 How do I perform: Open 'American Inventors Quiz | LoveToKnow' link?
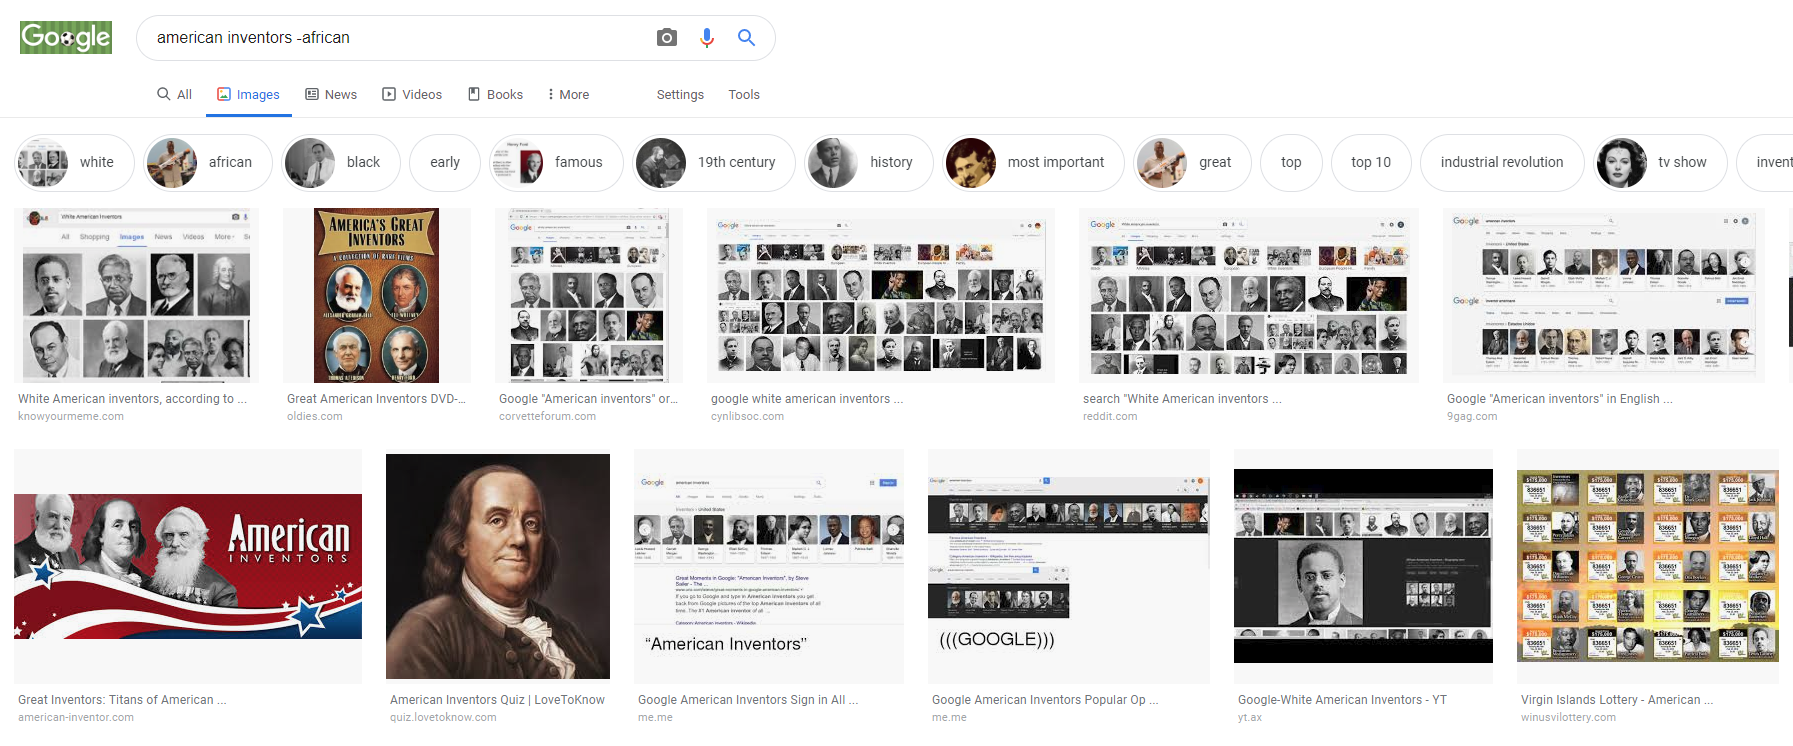[x=497, y=700]
